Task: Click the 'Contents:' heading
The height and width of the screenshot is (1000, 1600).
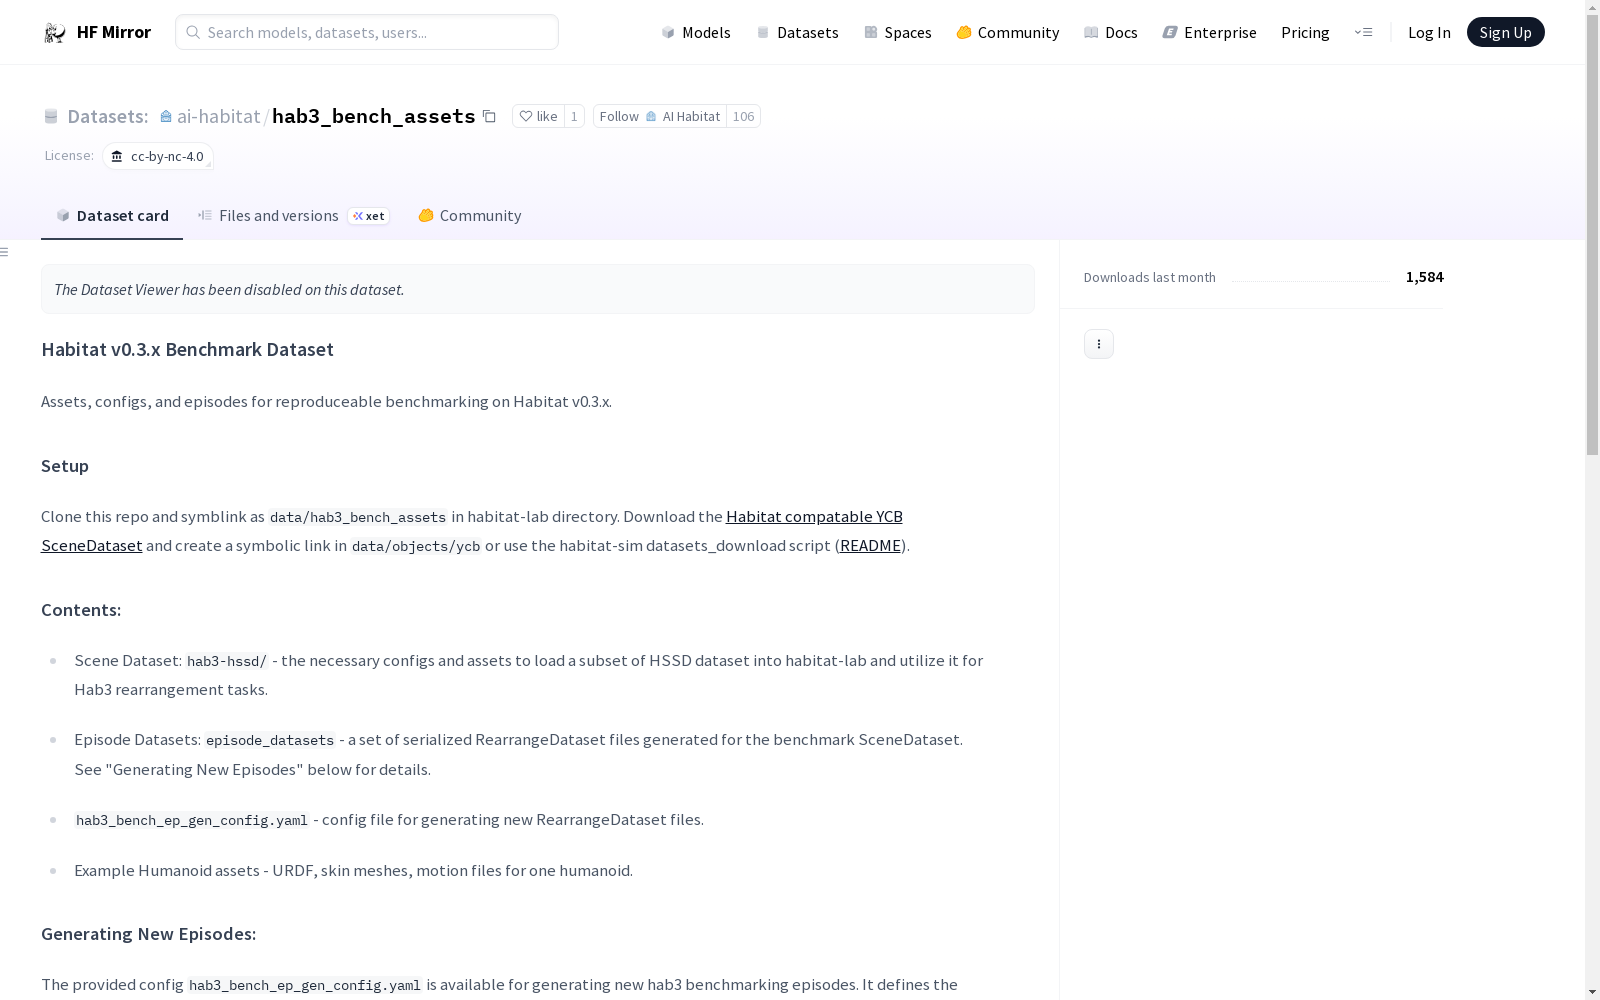Action: point(81,610)
